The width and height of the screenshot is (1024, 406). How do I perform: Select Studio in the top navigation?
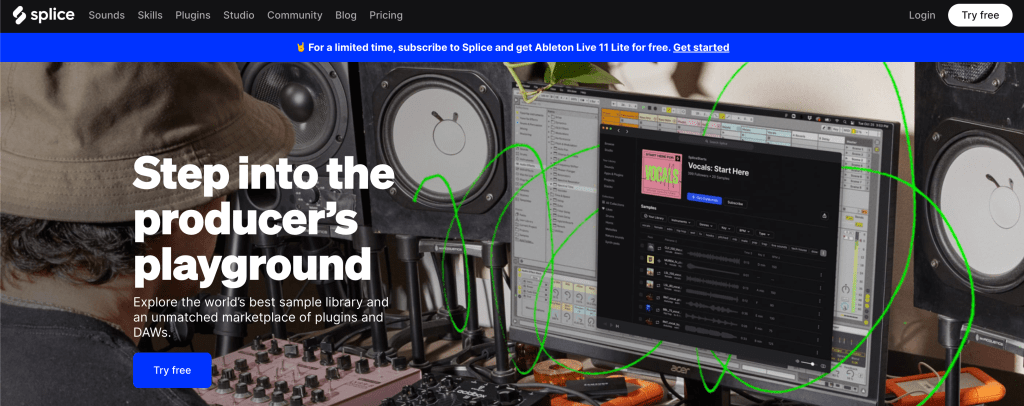(238, 16)
